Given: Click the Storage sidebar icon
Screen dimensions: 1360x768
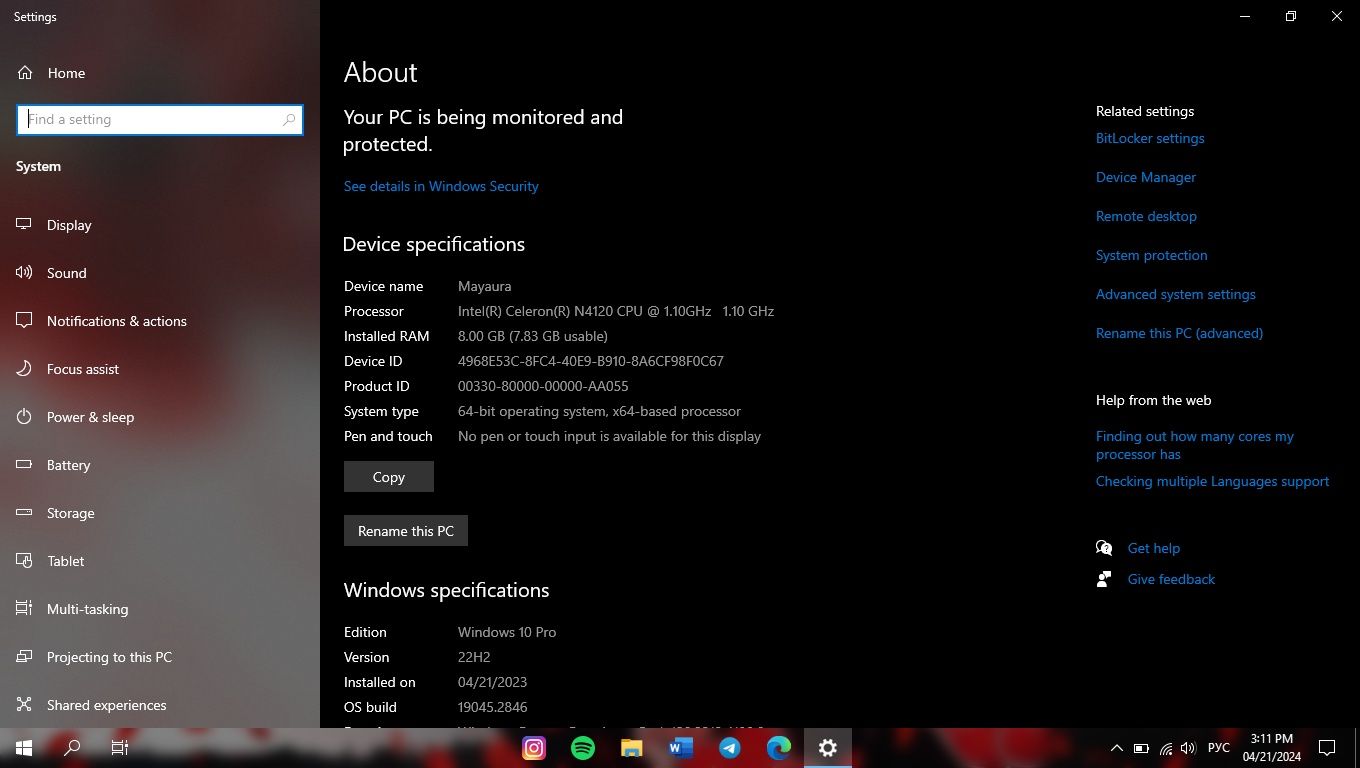Looking at the screenshot, I should [x=24, y=513].
